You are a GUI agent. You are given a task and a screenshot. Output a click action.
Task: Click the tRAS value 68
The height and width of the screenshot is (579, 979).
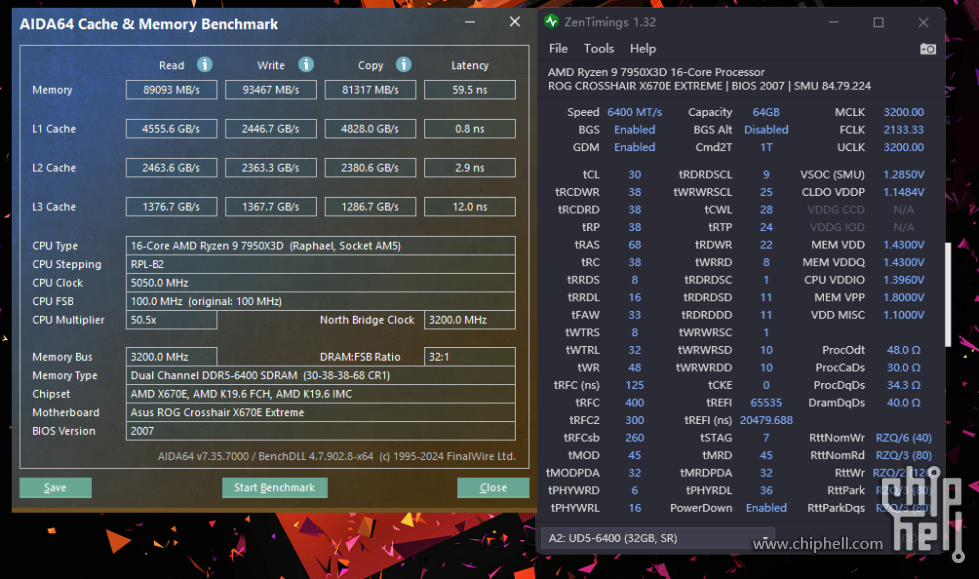point(634,245)
